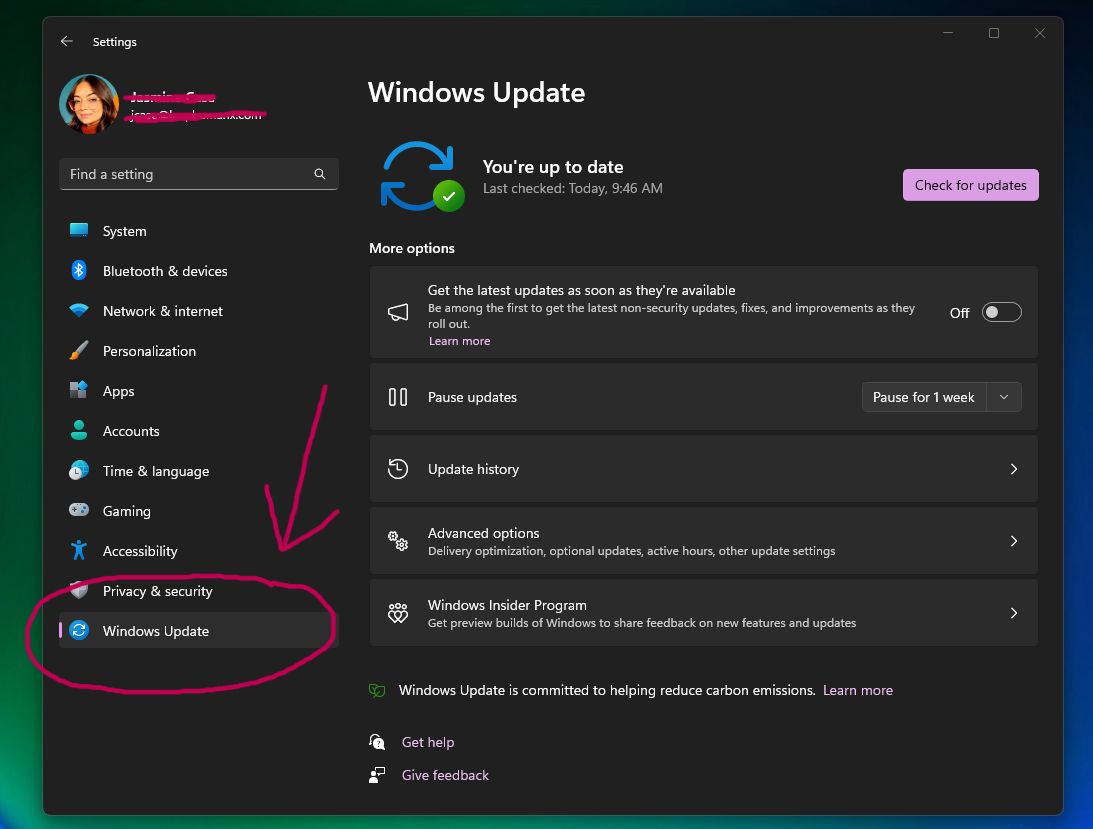1093x829 pixels.
Task: Select Personalization in the sidebar
Action: [x=149, y=351]
